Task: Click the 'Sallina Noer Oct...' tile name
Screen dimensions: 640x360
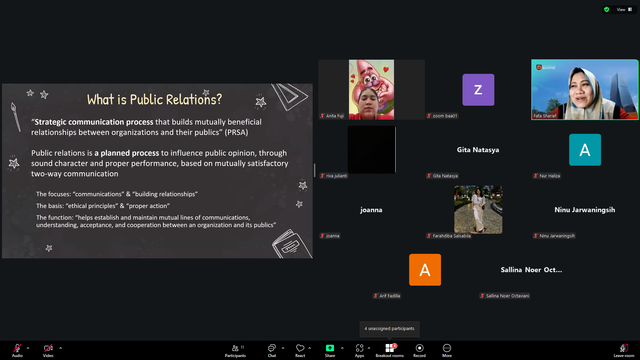Action: [531, 270]
